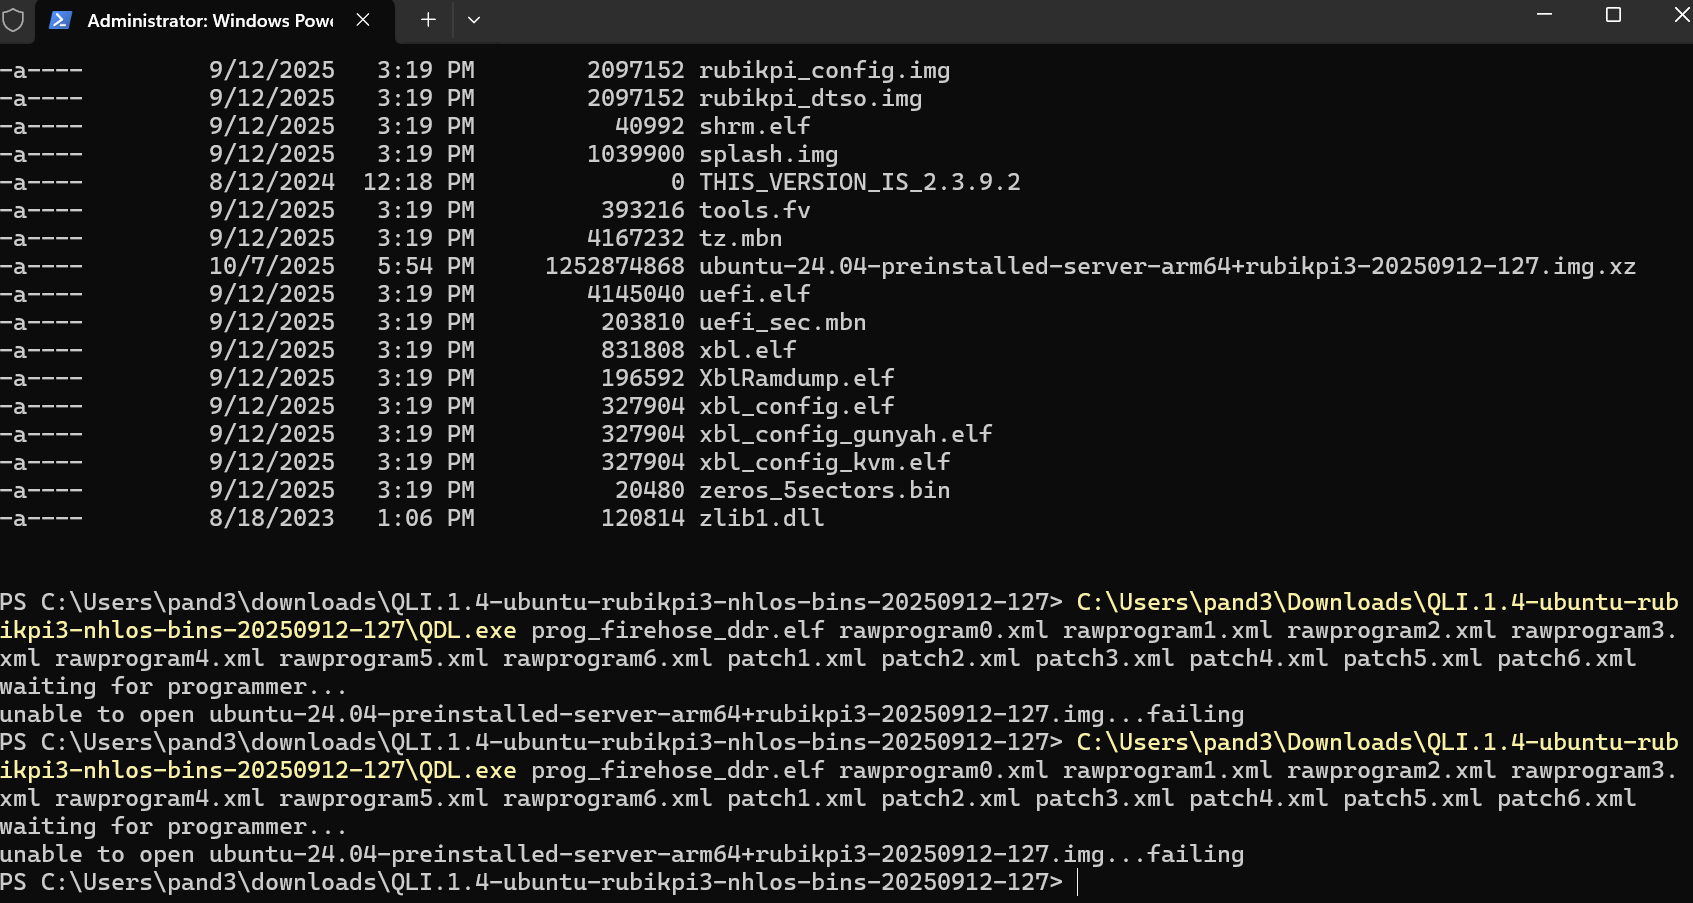Click the cursor at the last empty prompt
Screen dimensions: 1693x903
click(1077, 882)
